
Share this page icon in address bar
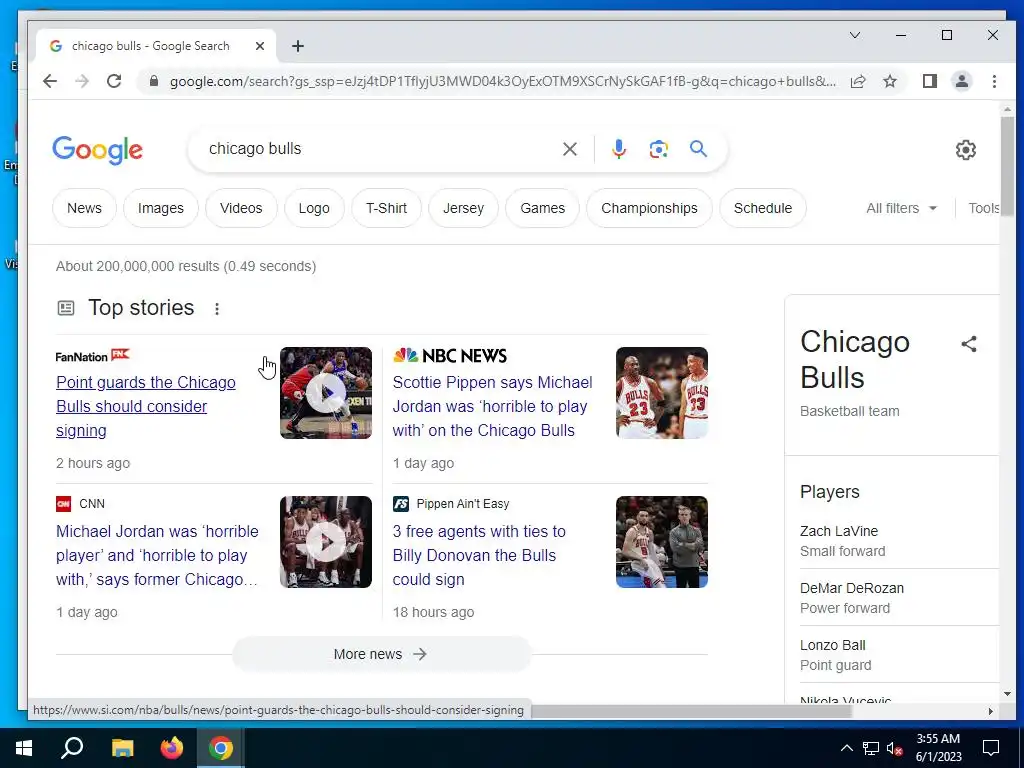858,81
